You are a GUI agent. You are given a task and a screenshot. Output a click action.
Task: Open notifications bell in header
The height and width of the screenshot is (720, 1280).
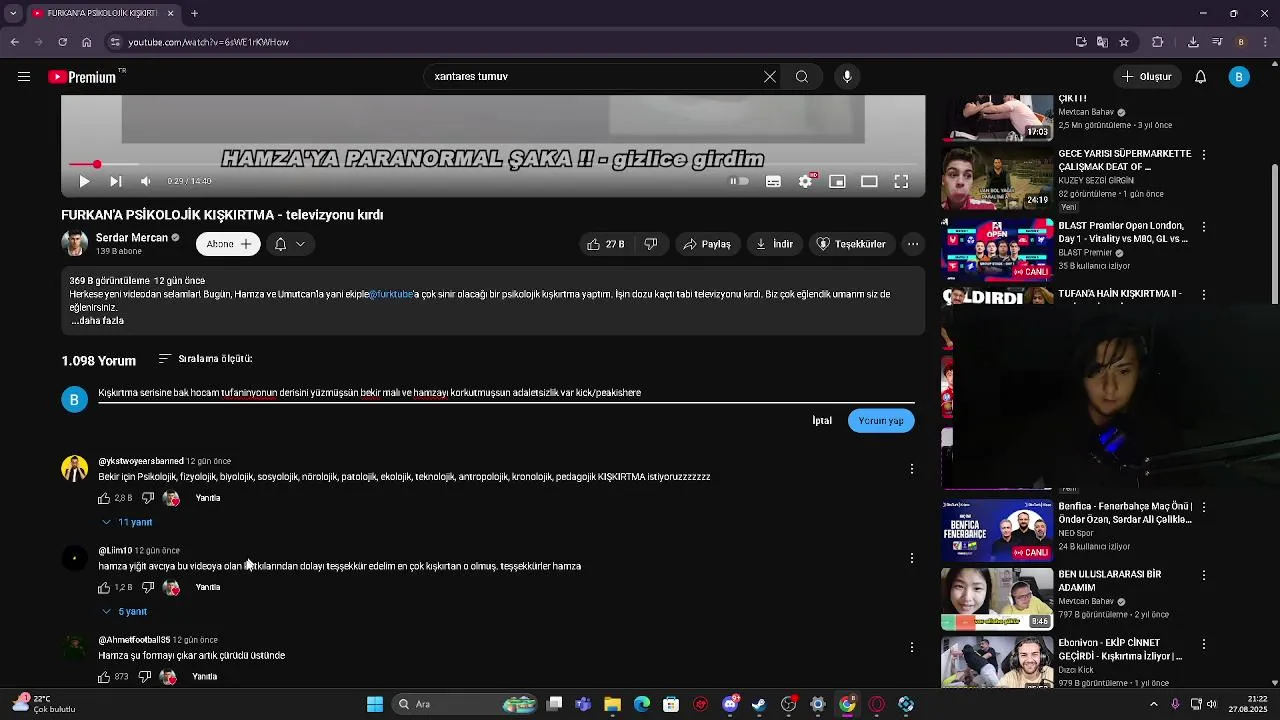click(x=1201, y=77)
